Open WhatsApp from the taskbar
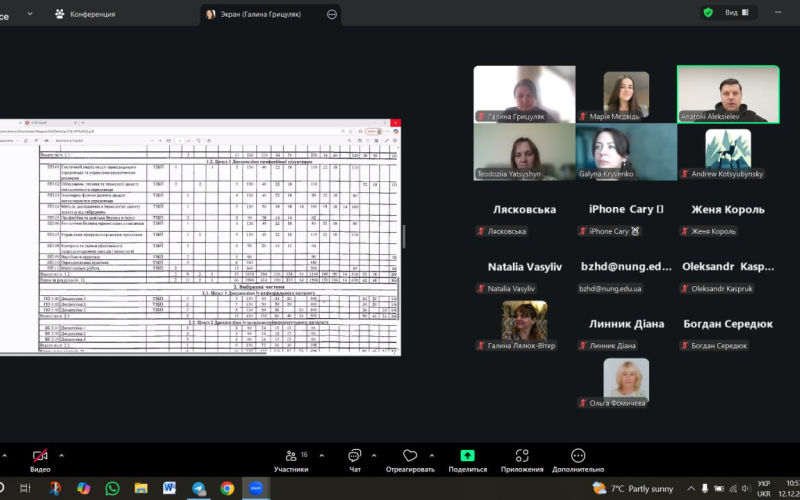Screen dimensions: 800x500 pyautogui.click(x=112, y=488)
